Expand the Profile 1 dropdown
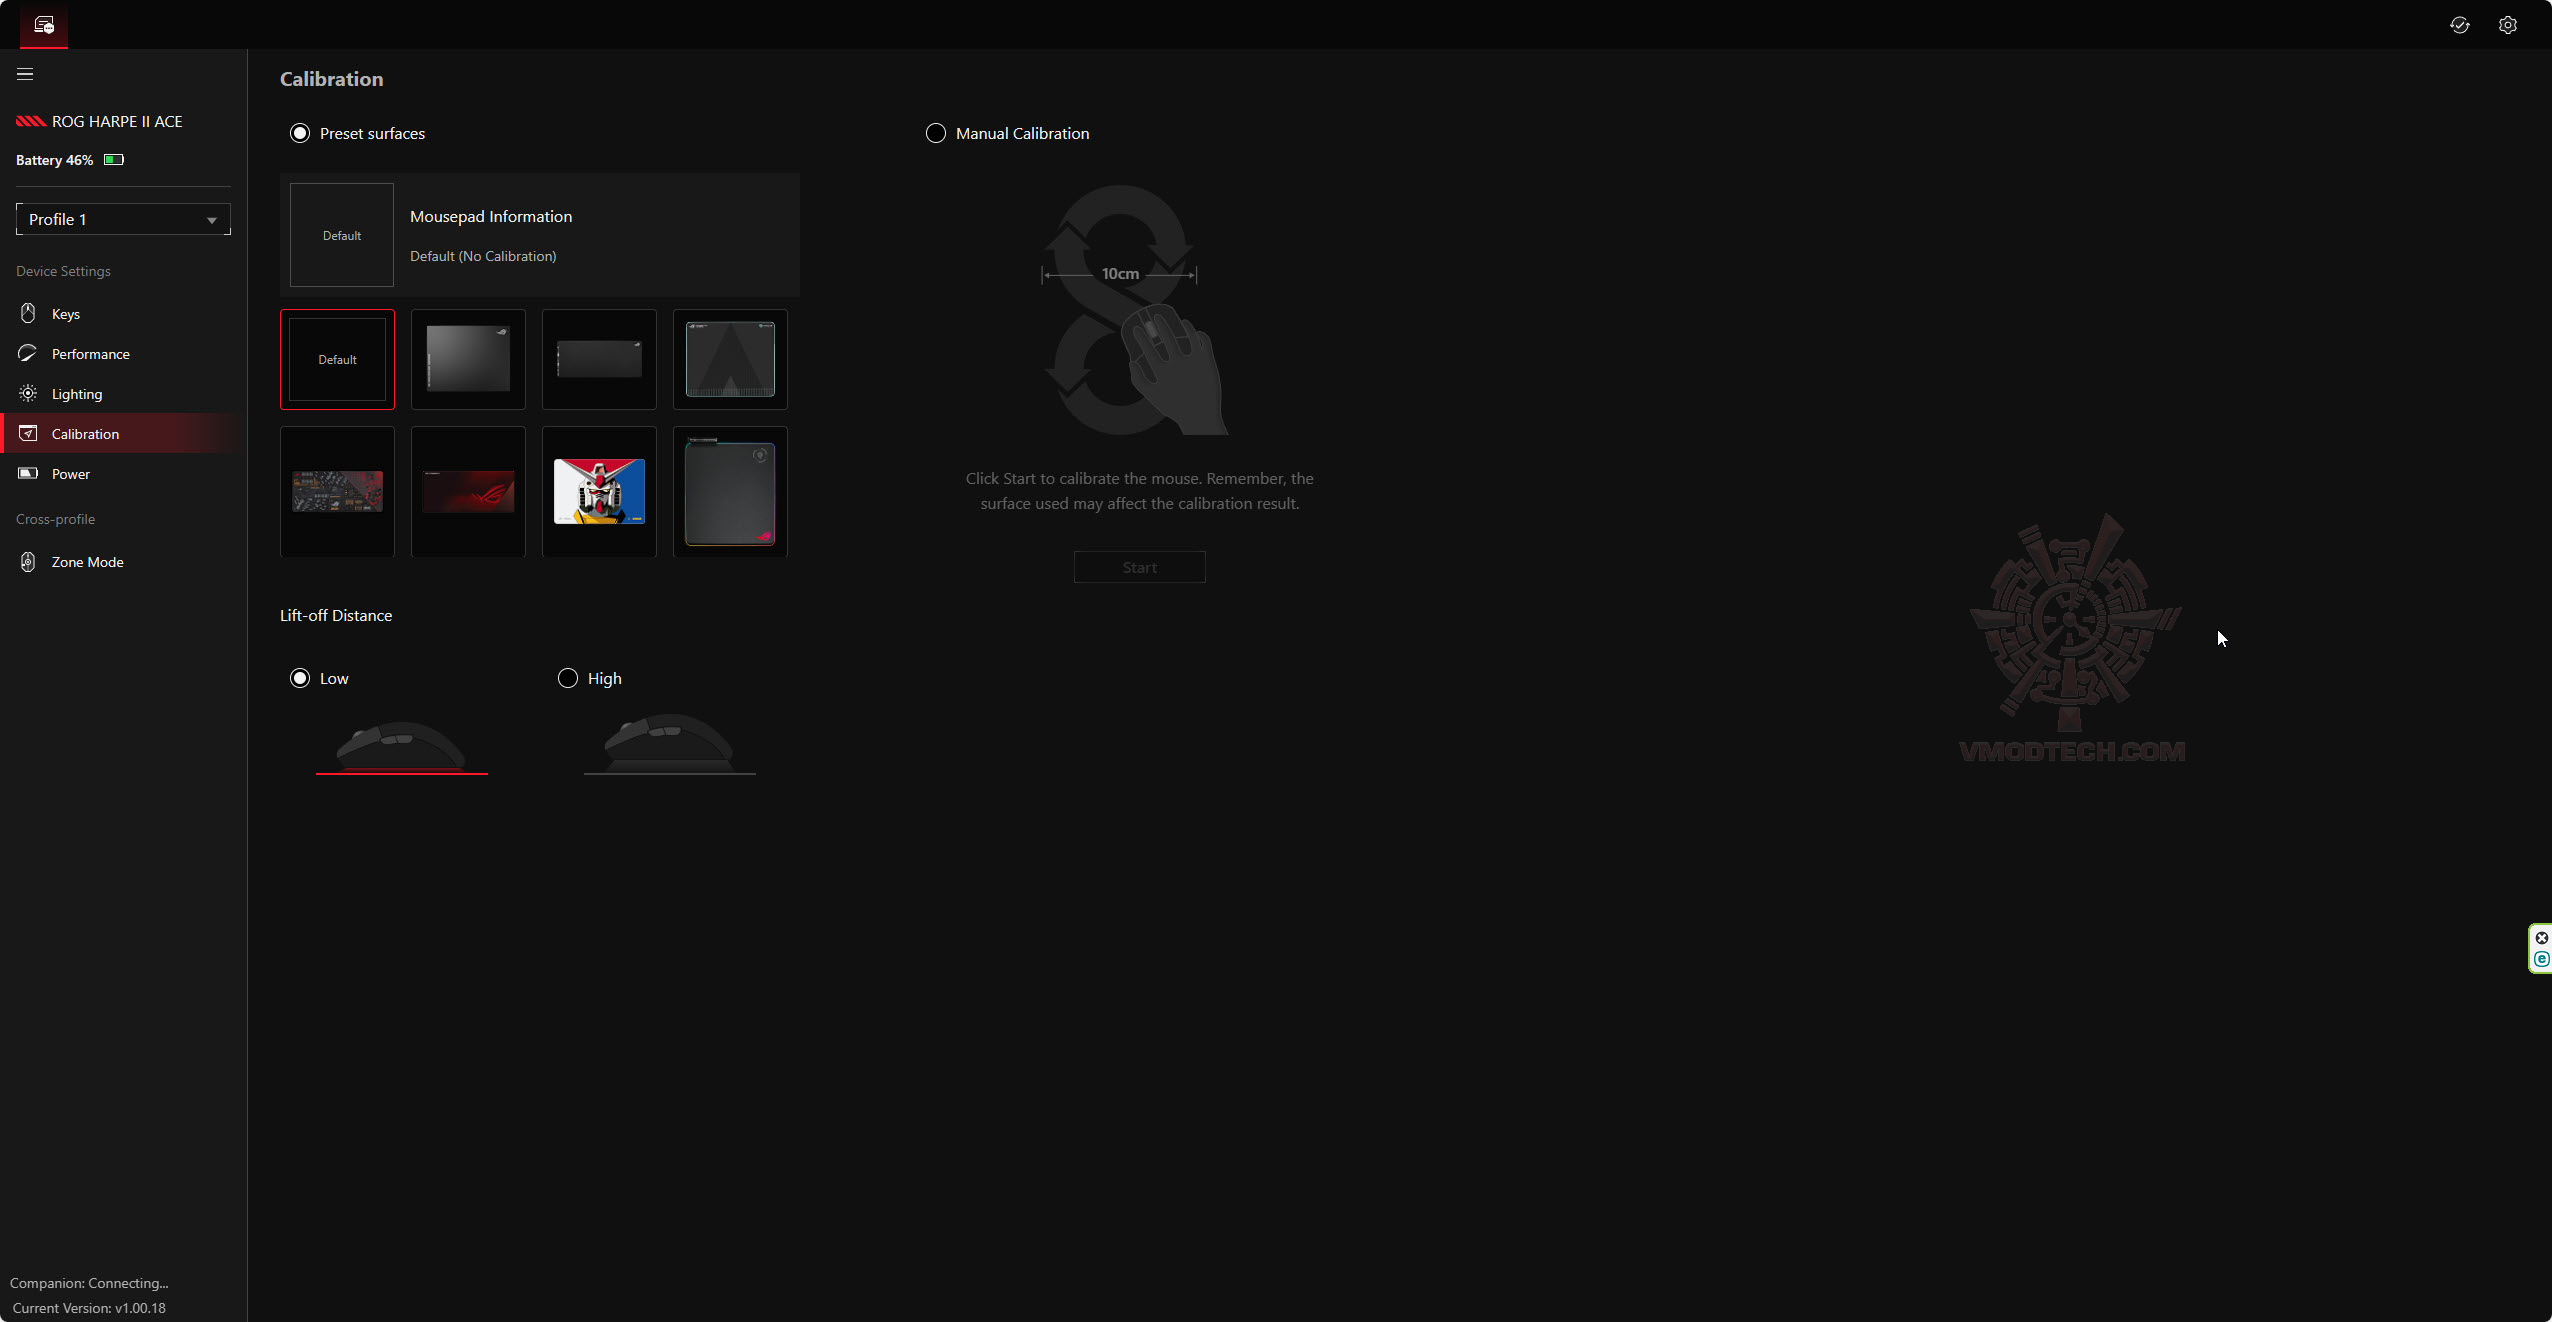The image size is (2552, 1322). tap(123, 219)
